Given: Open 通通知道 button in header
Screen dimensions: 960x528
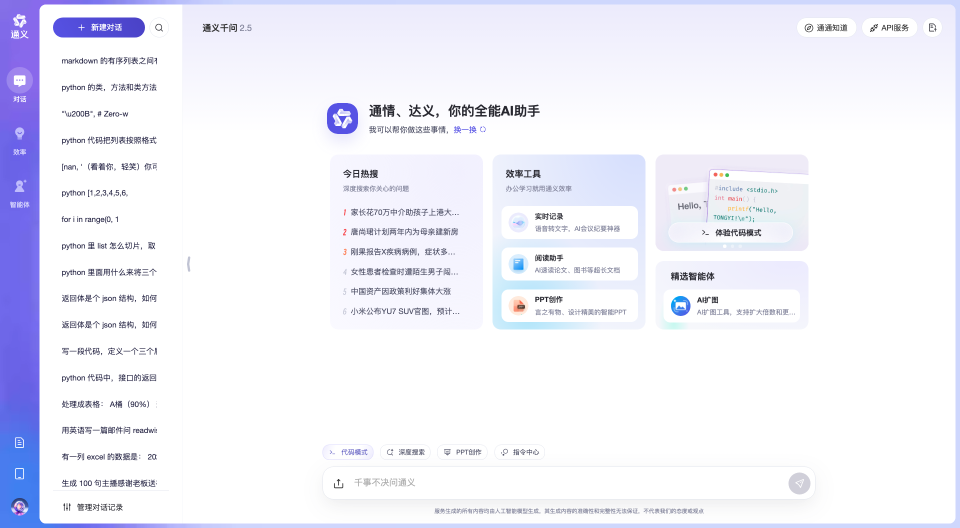Looking at the screenshot, I should pos(826,28).
